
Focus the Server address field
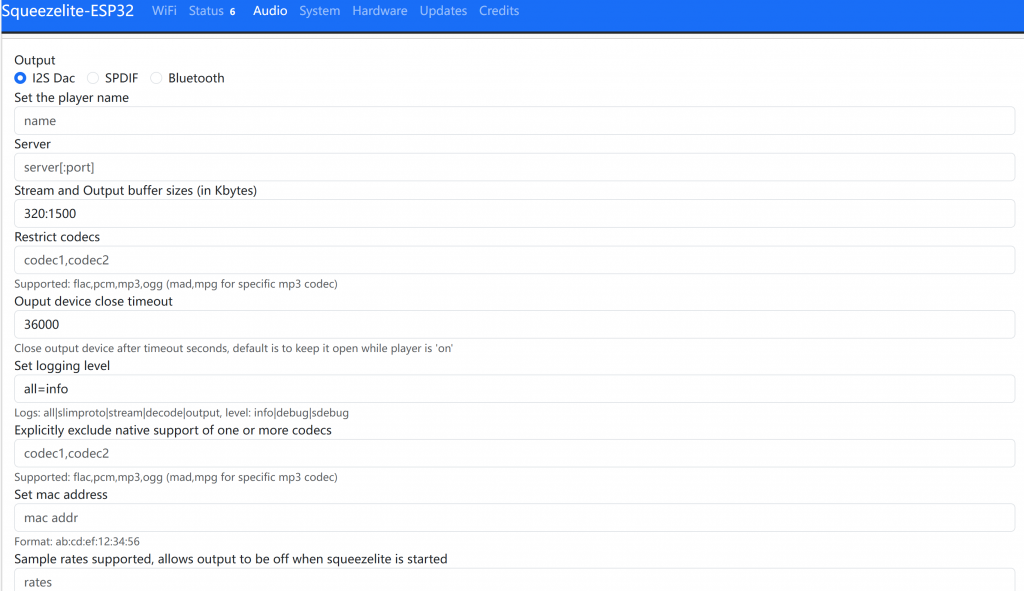tap(514, 167)
